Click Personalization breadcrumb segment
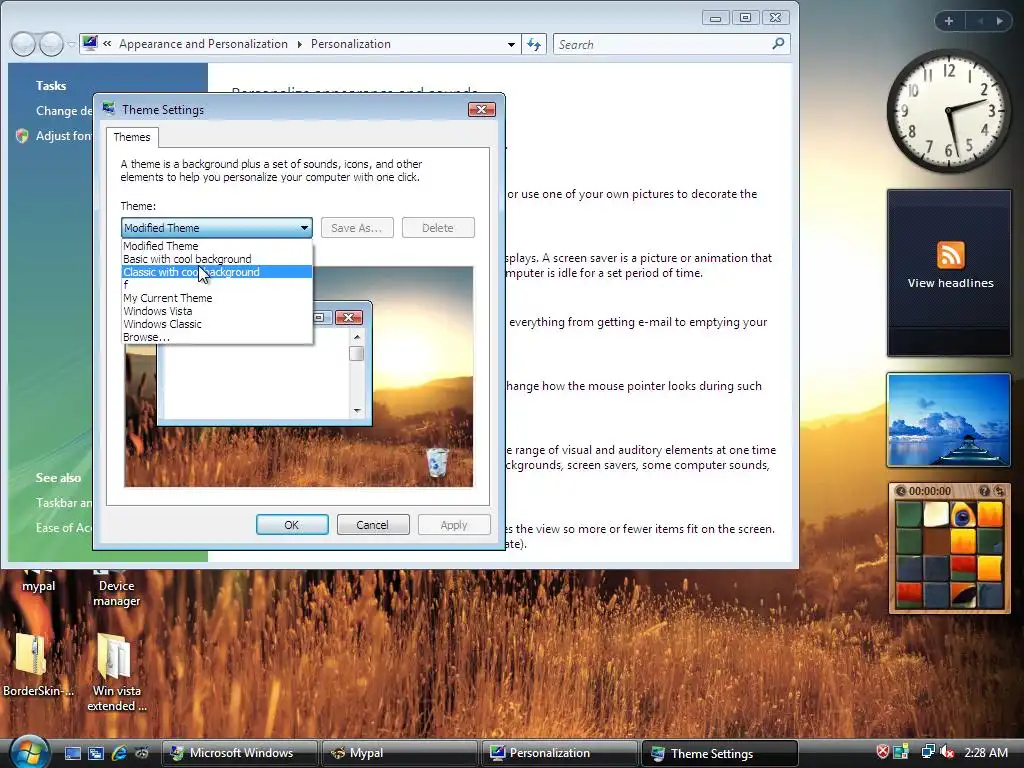Image resolution: width=1024 pixels, height=768 pixels. point(351,44)
